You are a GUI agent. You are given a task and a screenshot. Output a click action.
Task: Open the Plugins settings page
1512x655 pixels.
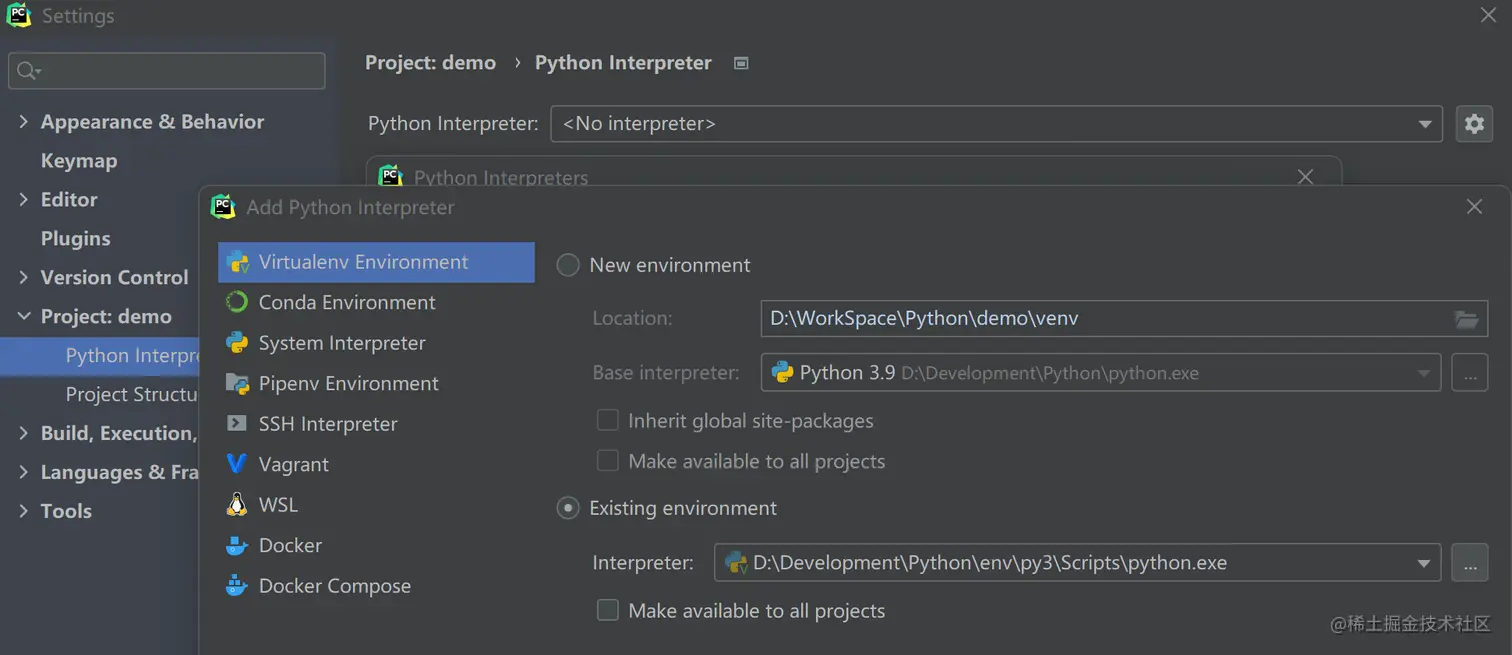point(75,239)
